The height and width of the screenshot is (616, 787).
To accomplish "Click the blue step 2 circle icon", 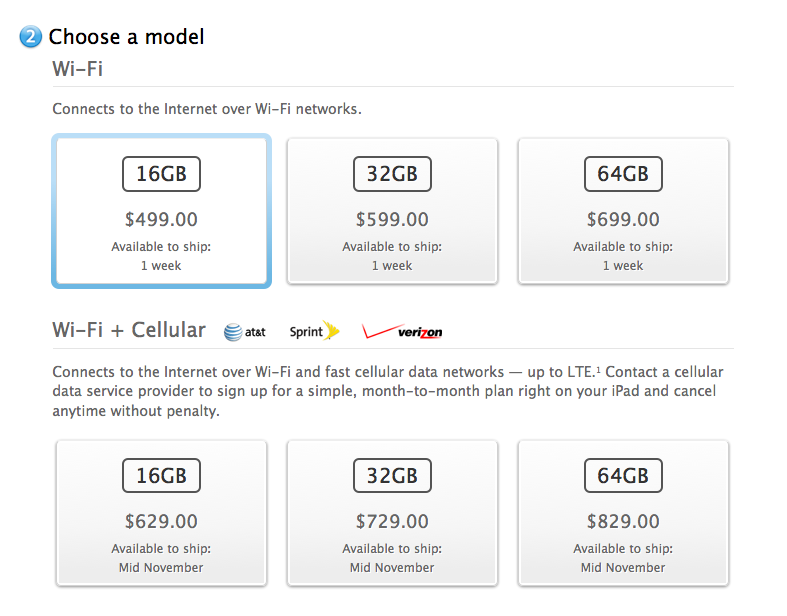I will (31, 37).
